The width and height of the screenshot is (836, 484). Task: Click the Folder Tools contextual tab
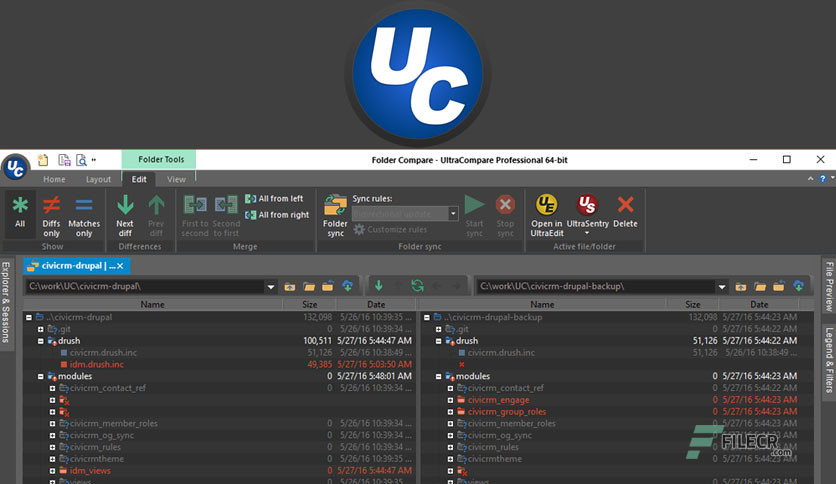160,159
